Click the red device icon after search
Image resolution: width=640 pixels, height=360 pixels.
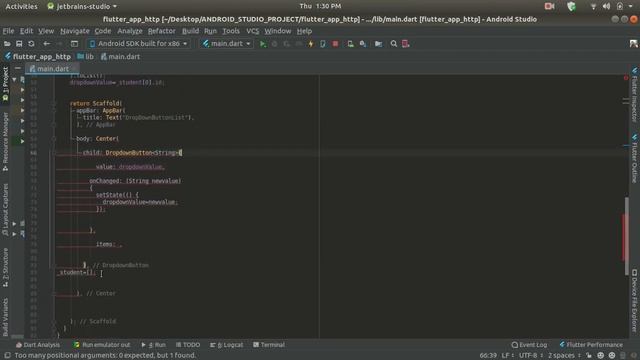[x=405, y=44]
